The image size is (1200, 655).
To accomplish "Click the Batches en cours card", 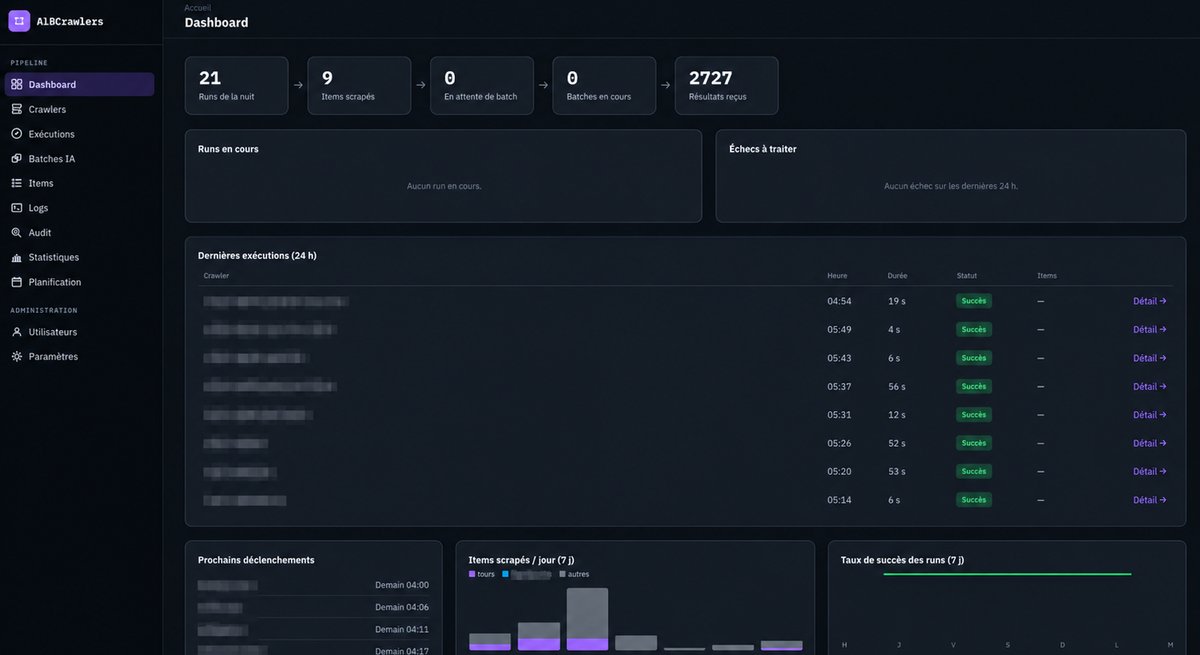I will coord(604,85).
